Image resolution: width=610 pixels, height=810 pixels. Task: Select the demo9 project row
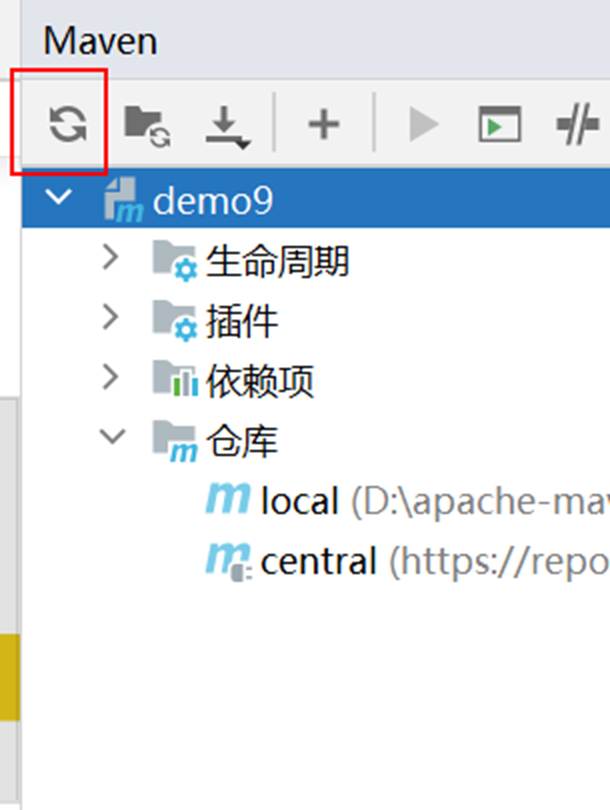click(316, 197)
